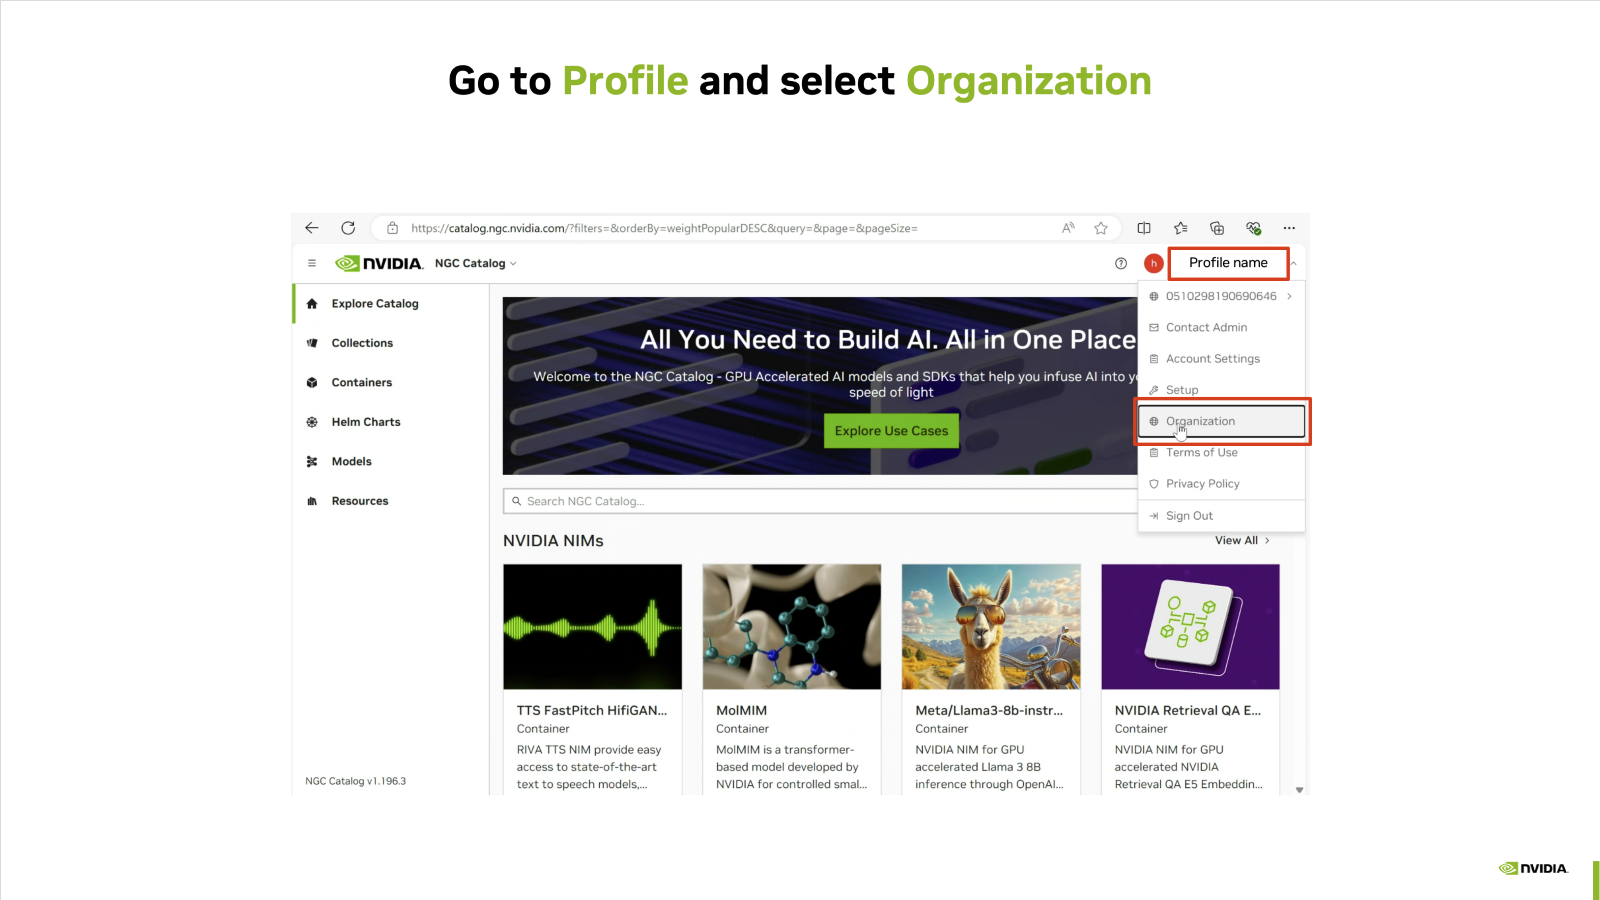Bookmark this page with the star icon

1101,228
